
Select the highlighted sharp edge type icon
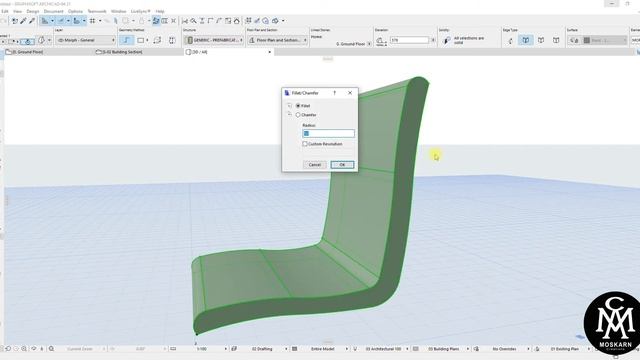tap(526, 40)
